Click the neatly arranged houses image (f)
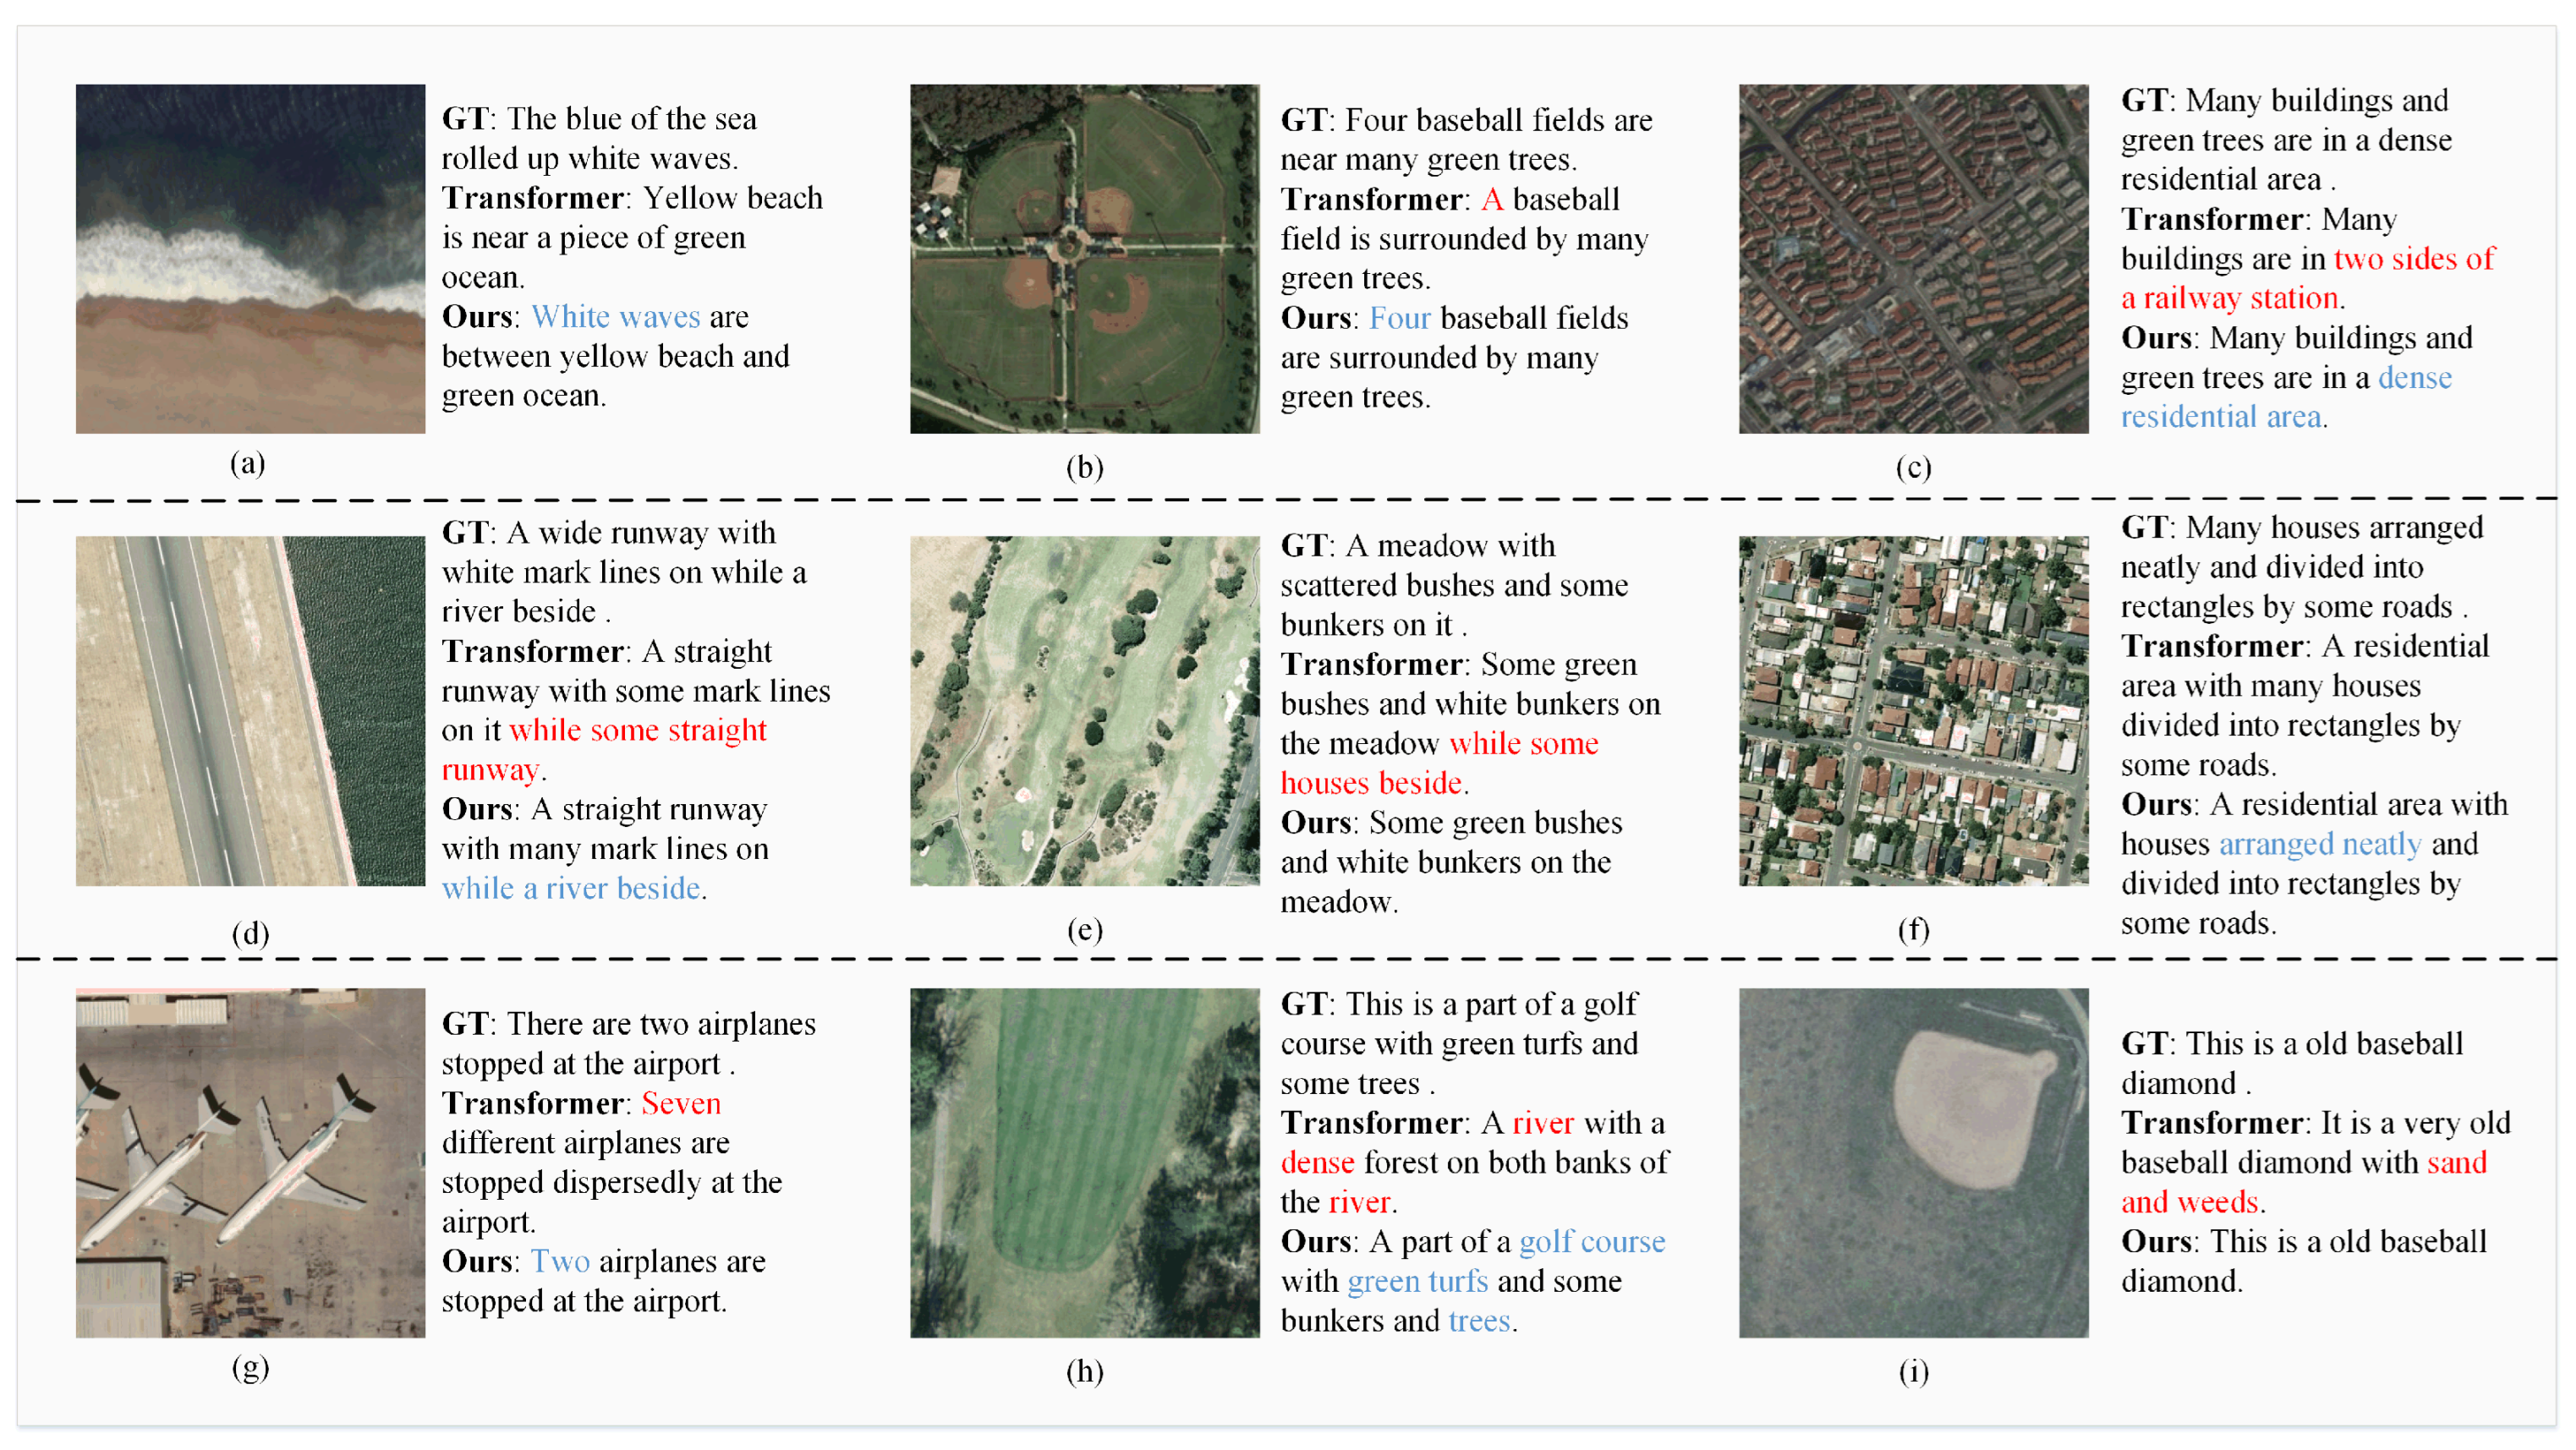2576x1450 pixels. click(x=1913, y=710)
